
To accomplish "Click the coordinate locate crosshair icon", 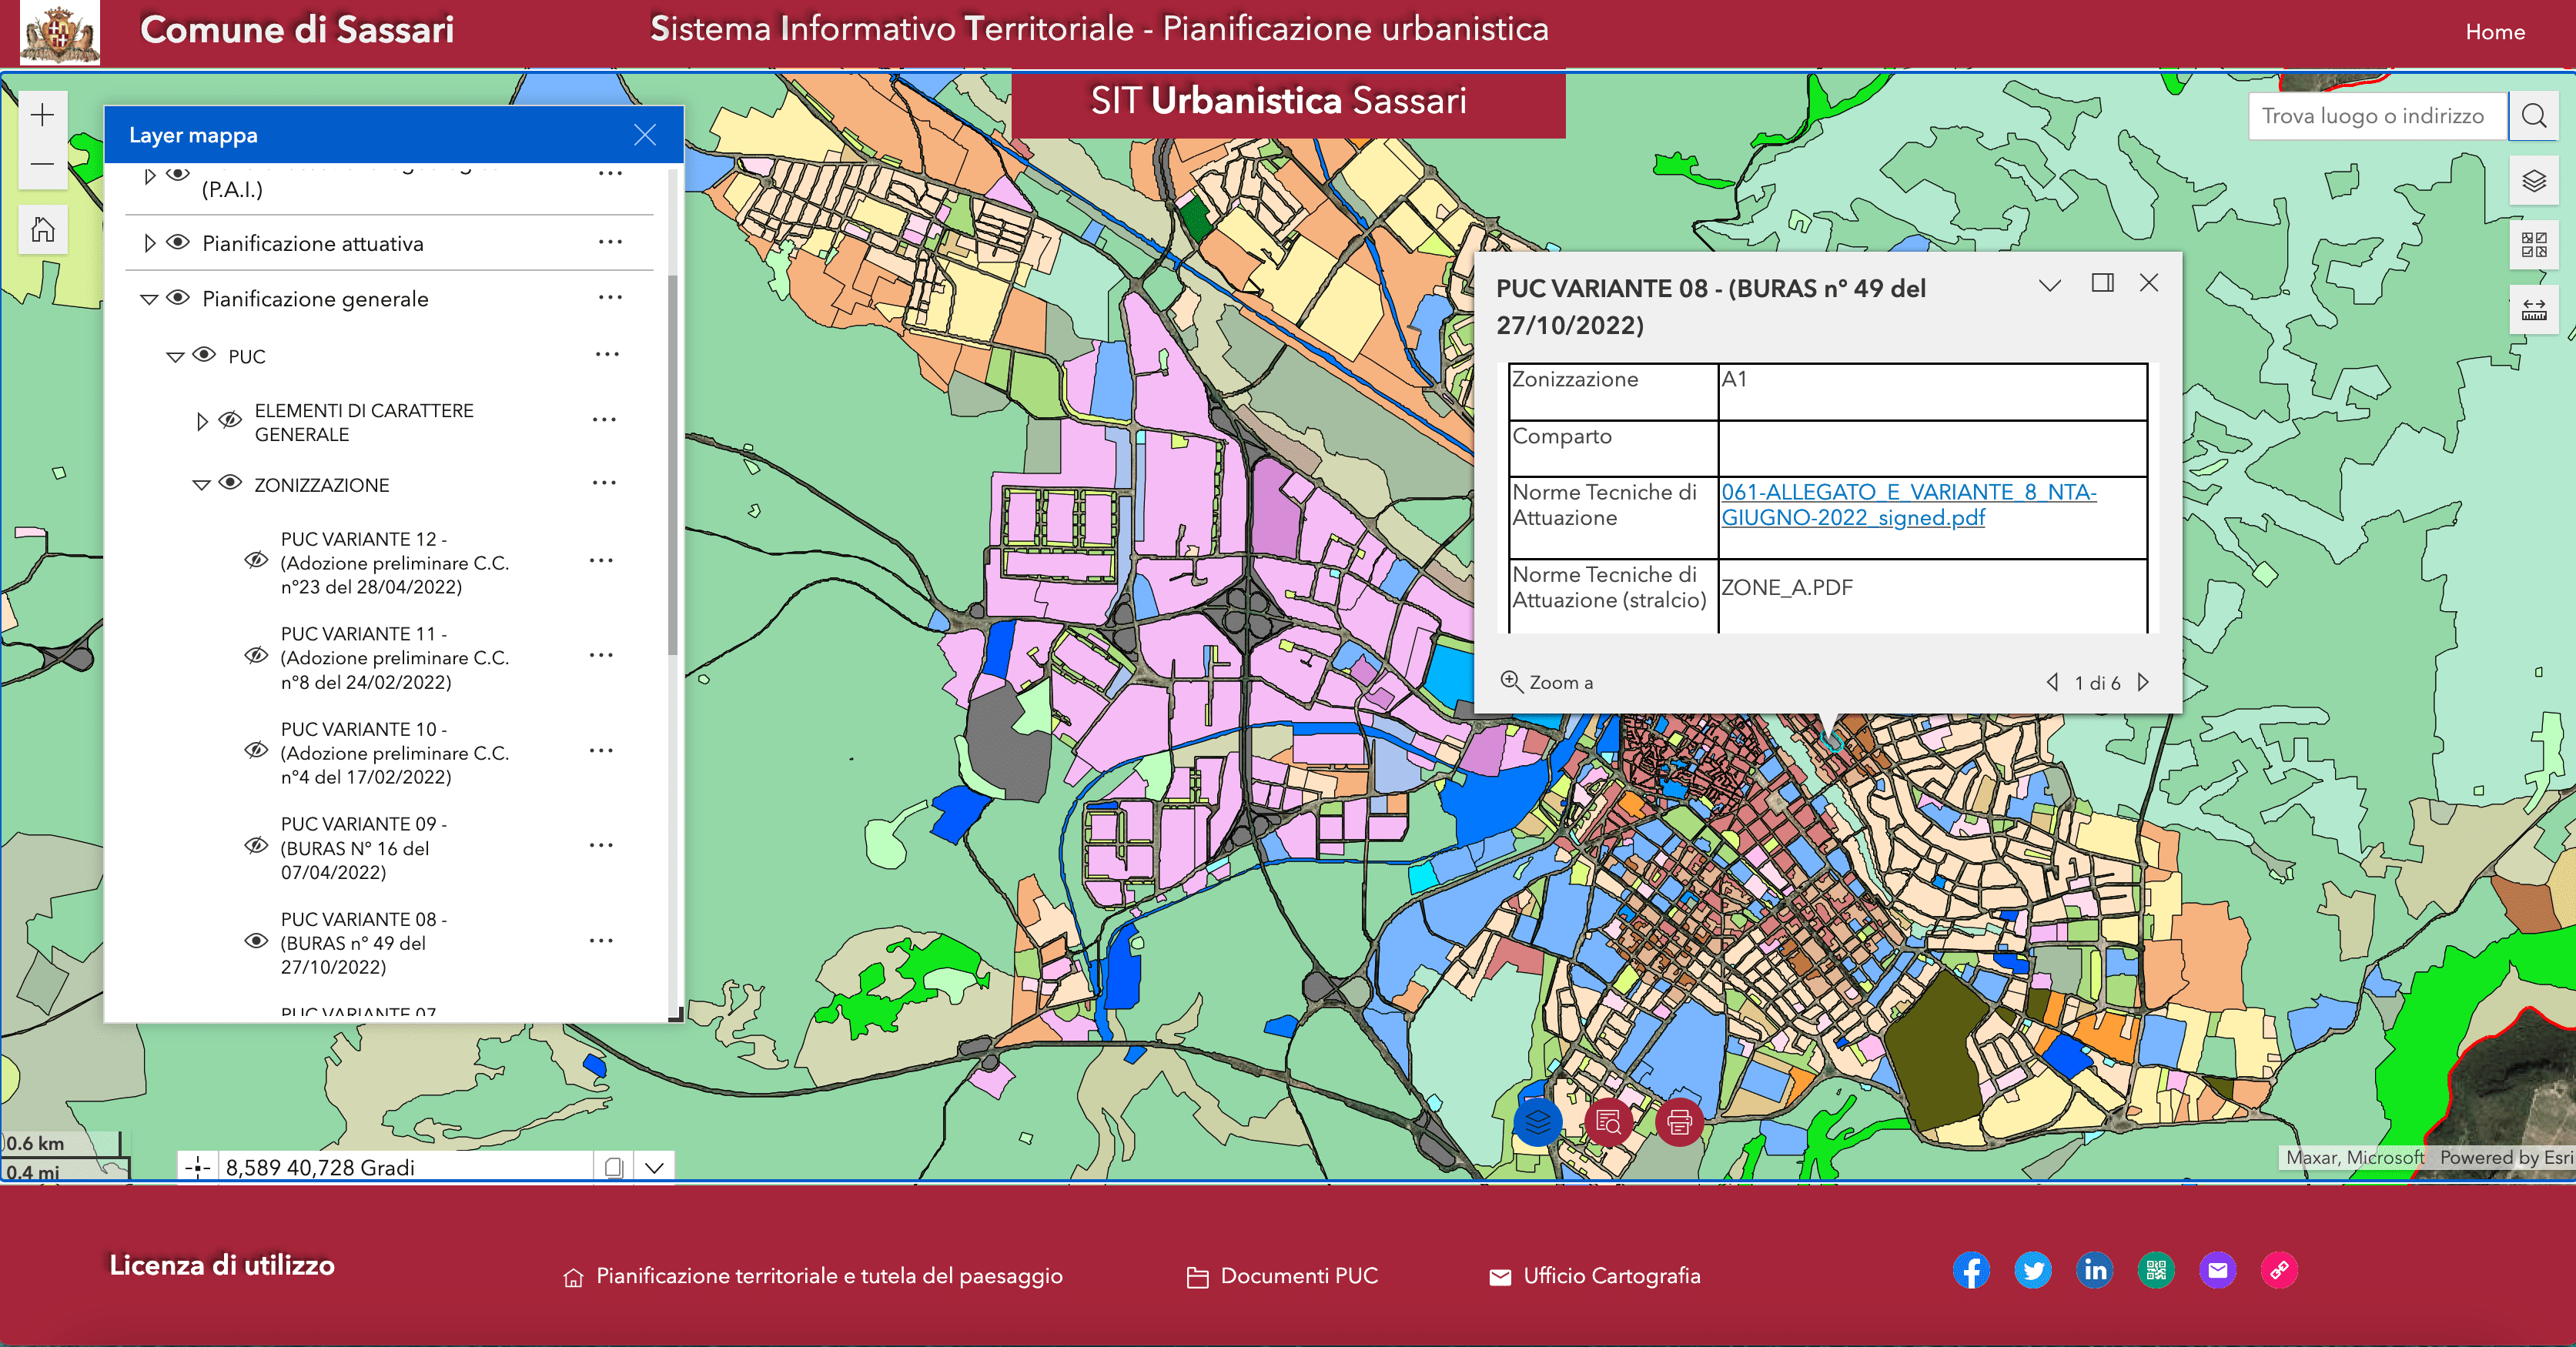I will pos(198,1167).
